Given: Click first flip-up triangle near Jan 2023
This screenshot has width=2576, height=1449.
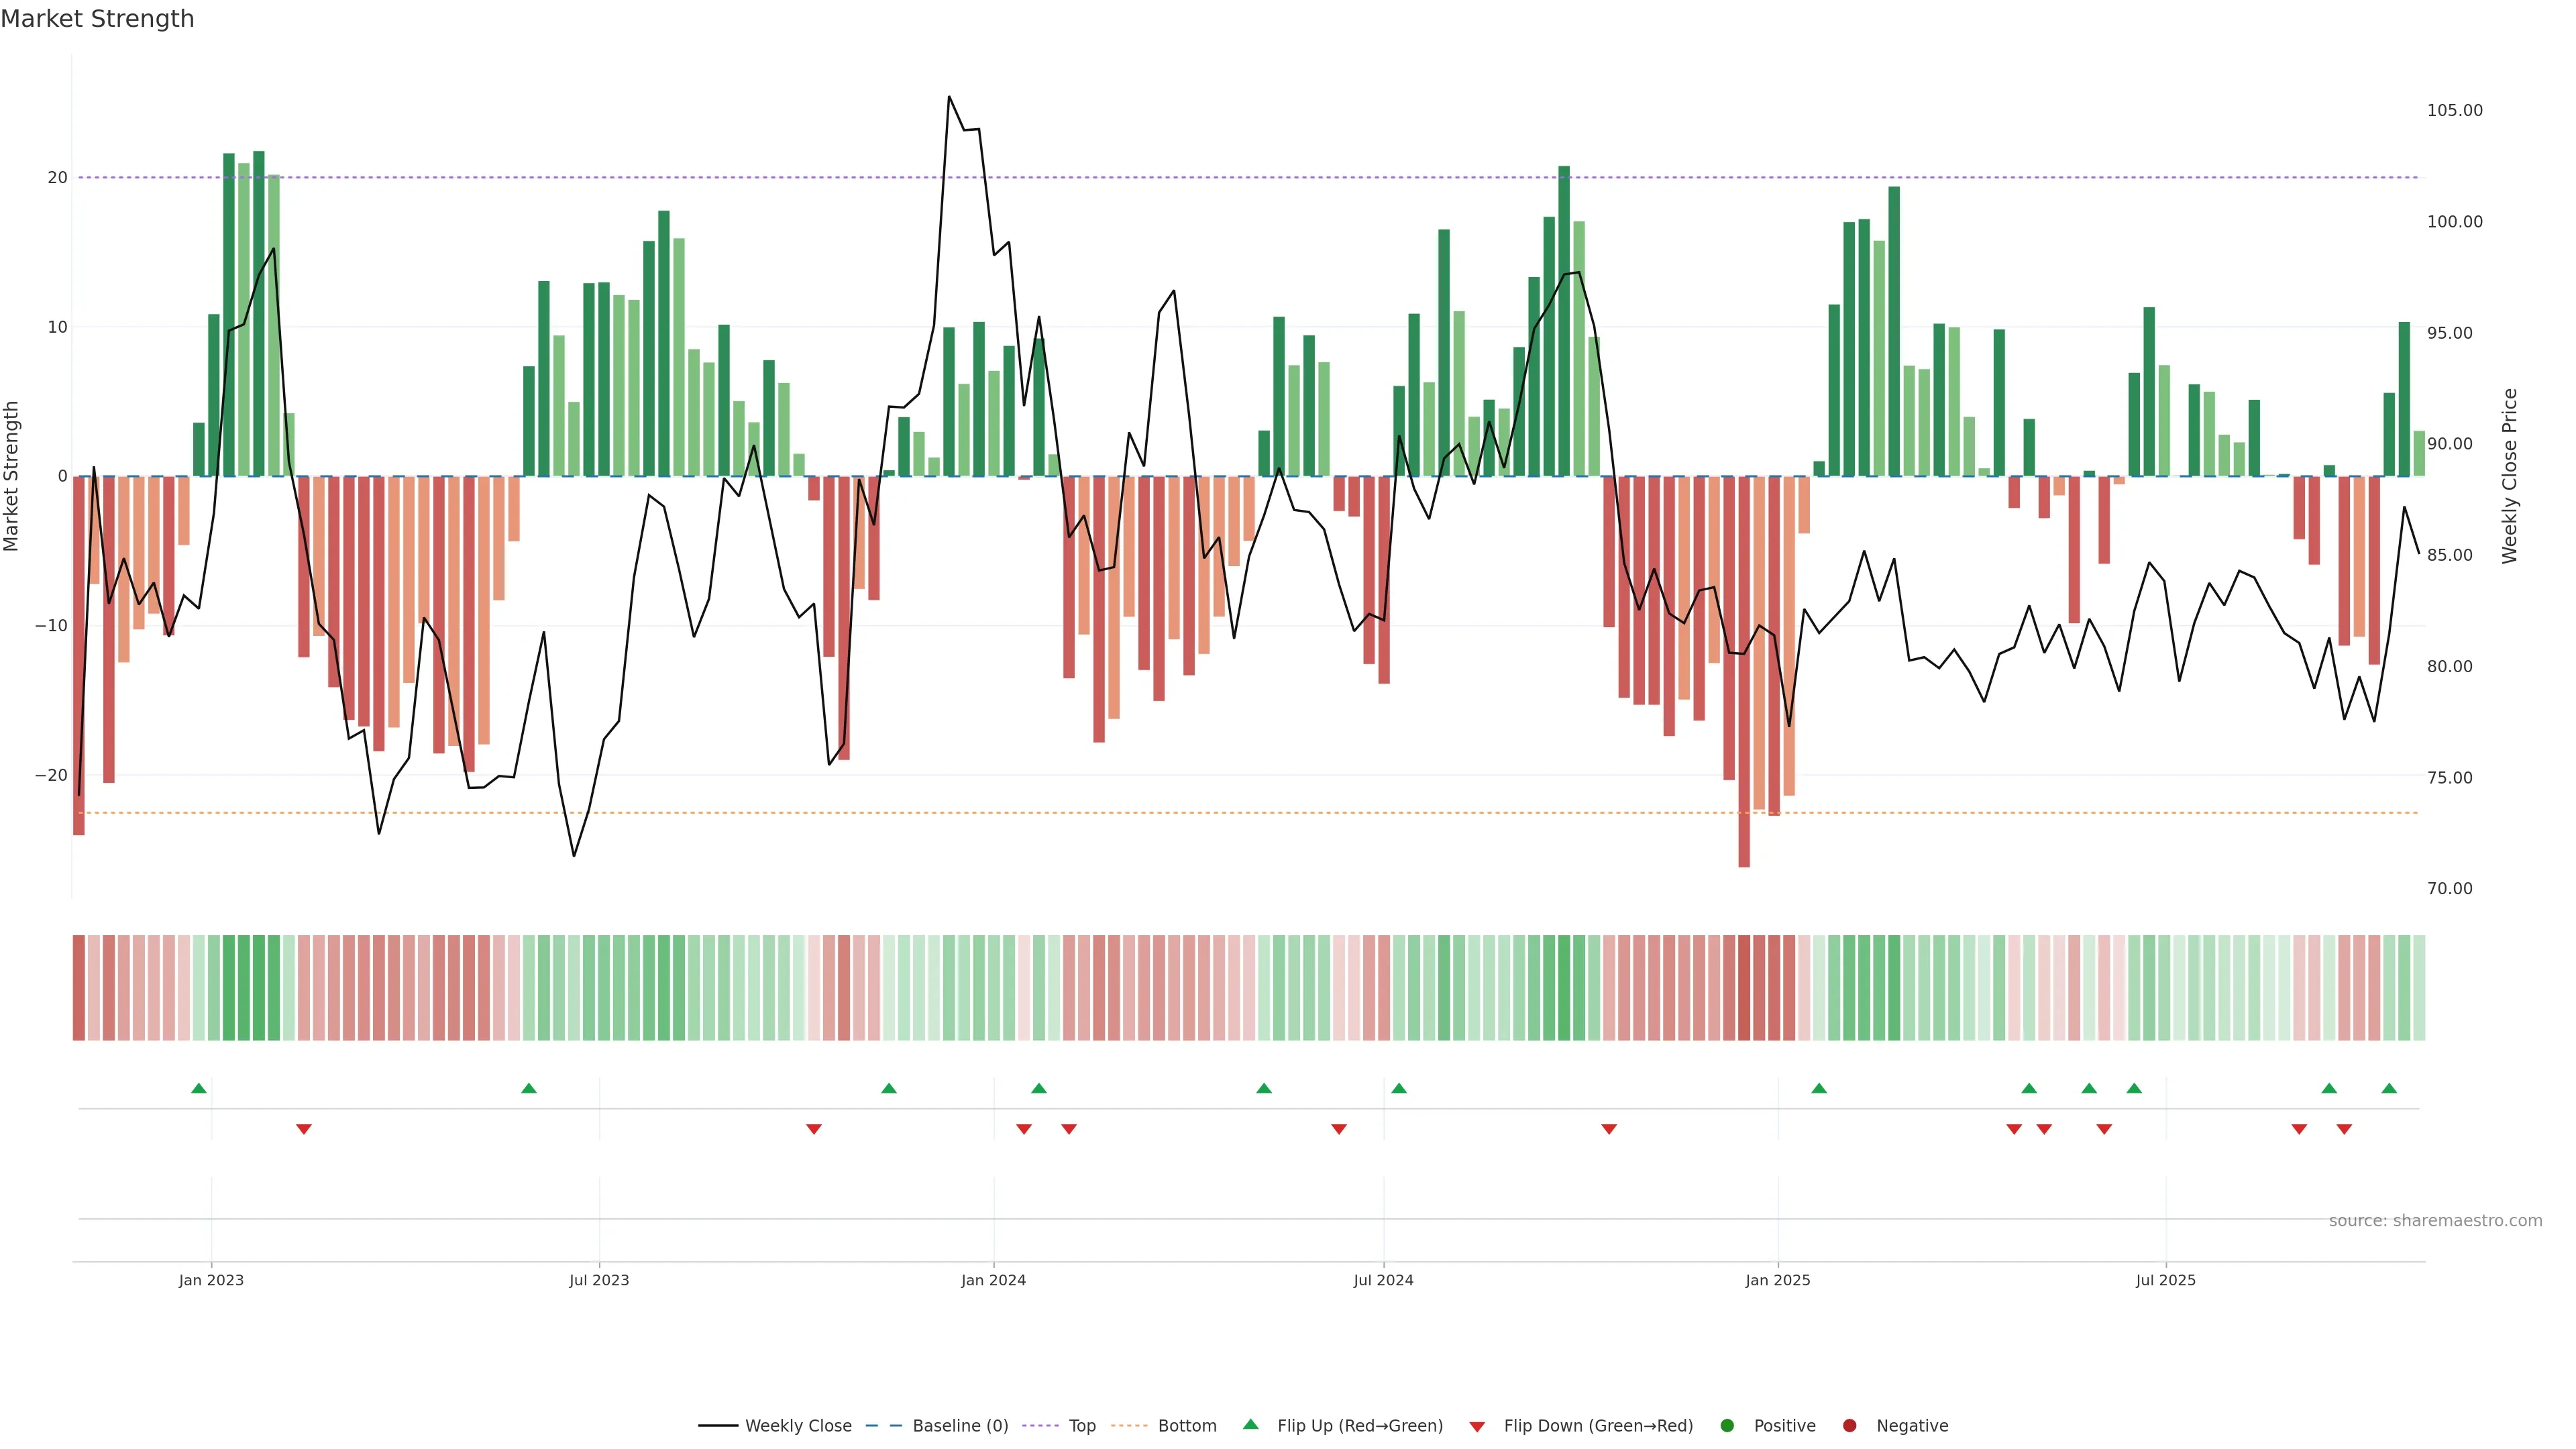Looking at the screenshot, I should tap(199, 1088).
